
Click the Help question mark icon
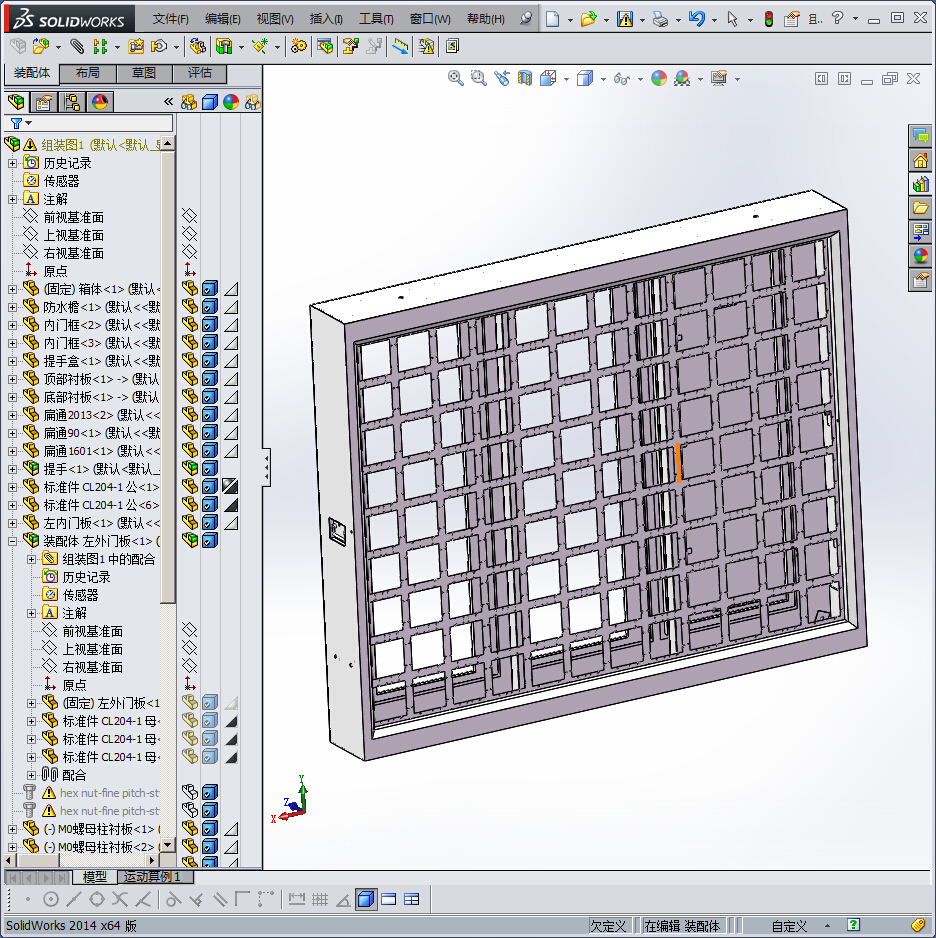[837, 19]
